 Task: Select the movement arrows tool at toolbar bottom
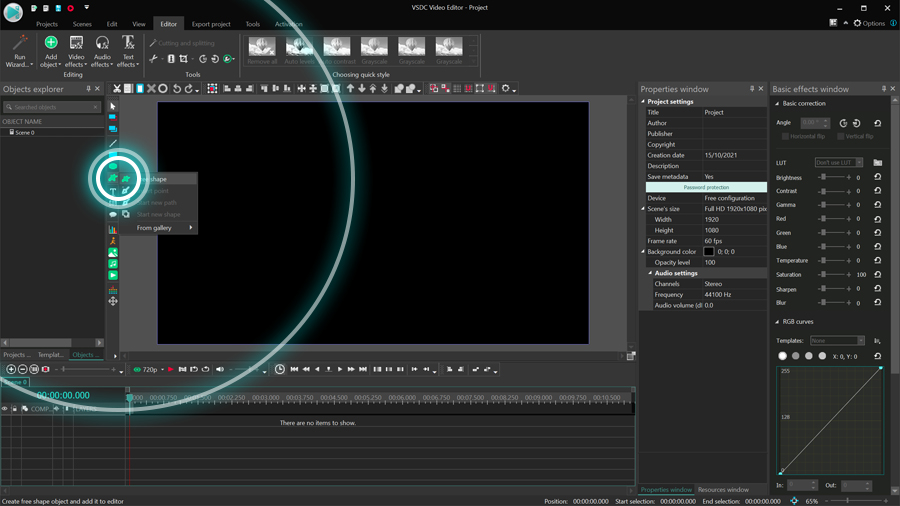pyautogui.click(x=112, y=301)
